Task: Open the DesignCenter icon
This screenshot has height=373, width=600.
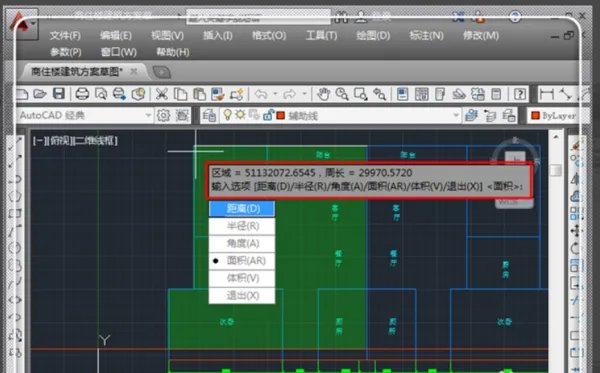Action: coord(421,94)
